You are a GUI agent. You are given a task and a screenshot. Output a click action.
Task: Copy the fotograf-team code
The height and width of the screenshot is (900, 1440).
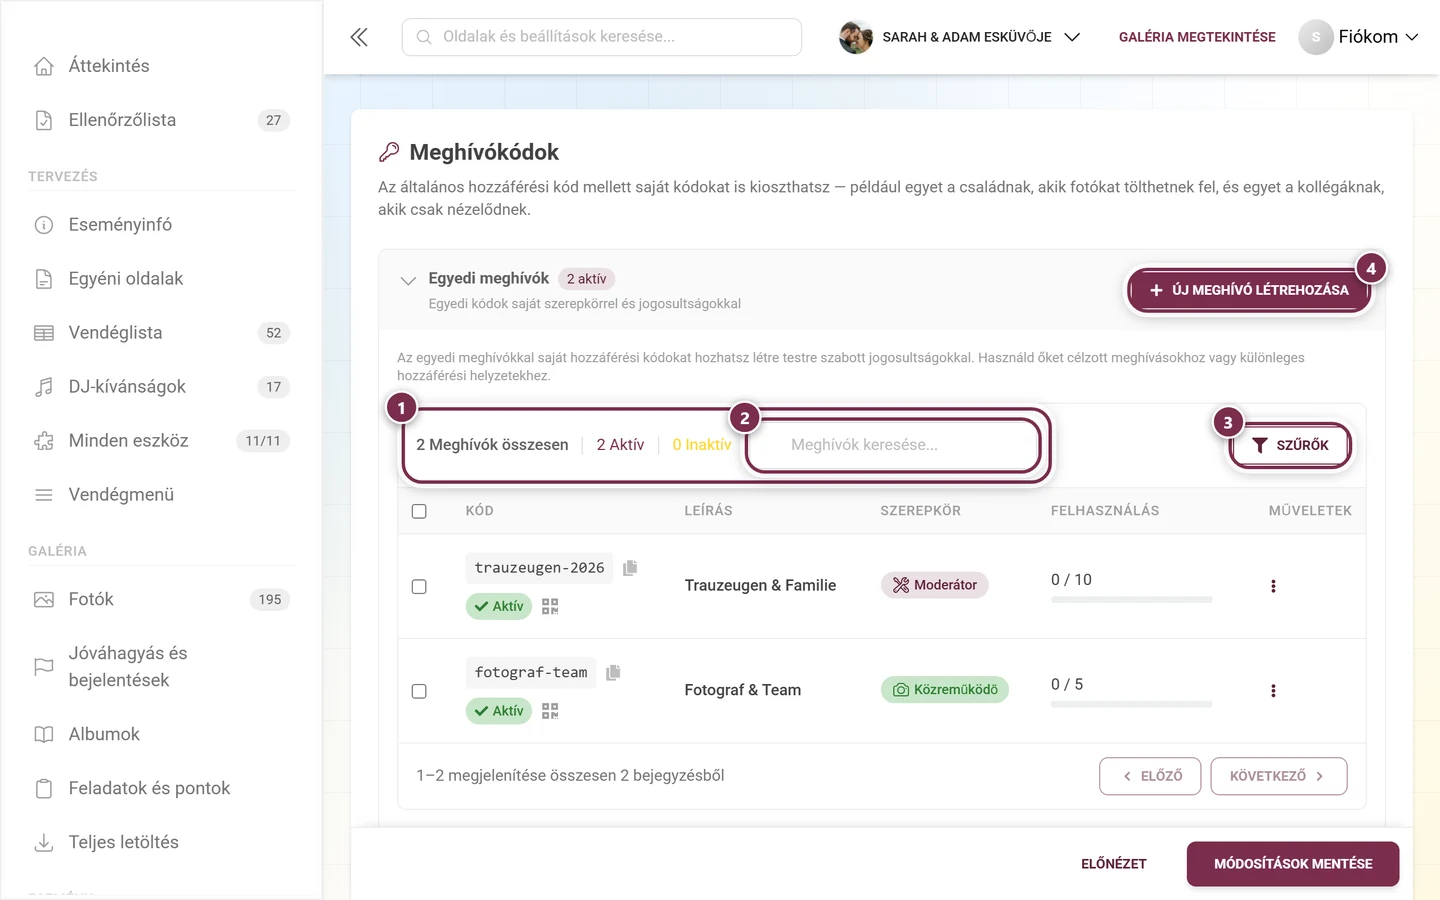(613, 673)
